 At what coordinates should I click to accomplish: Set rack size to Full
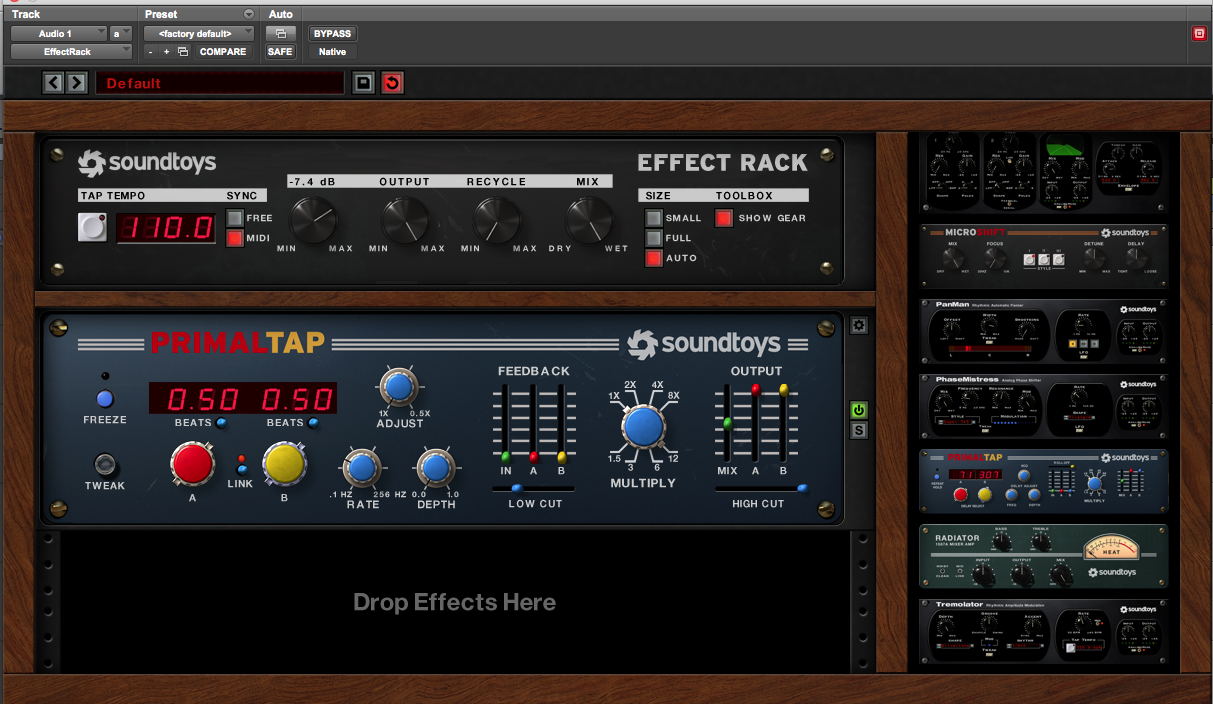(653, 238)
